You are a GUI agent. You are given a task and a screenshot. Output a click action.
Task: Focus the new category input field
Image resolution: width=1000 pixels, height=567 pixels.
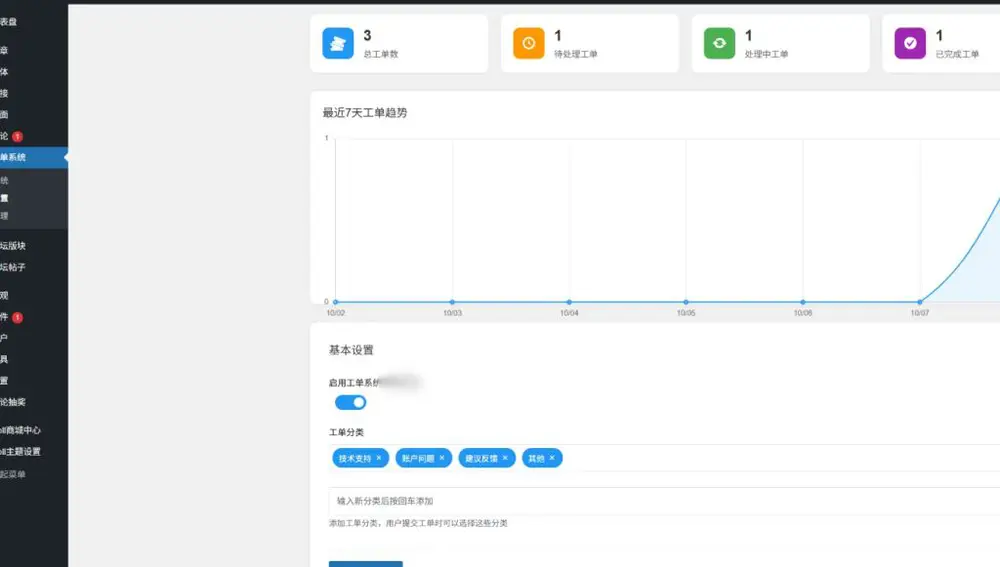pos(664,501)
